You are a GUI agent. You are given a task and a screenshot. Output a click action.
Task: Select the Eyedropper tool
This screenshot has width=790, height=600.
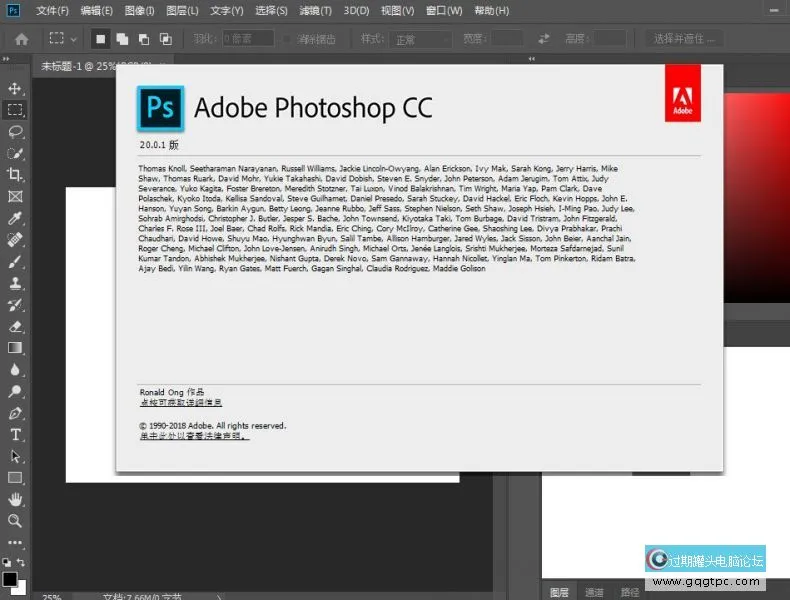pos(15,218)
